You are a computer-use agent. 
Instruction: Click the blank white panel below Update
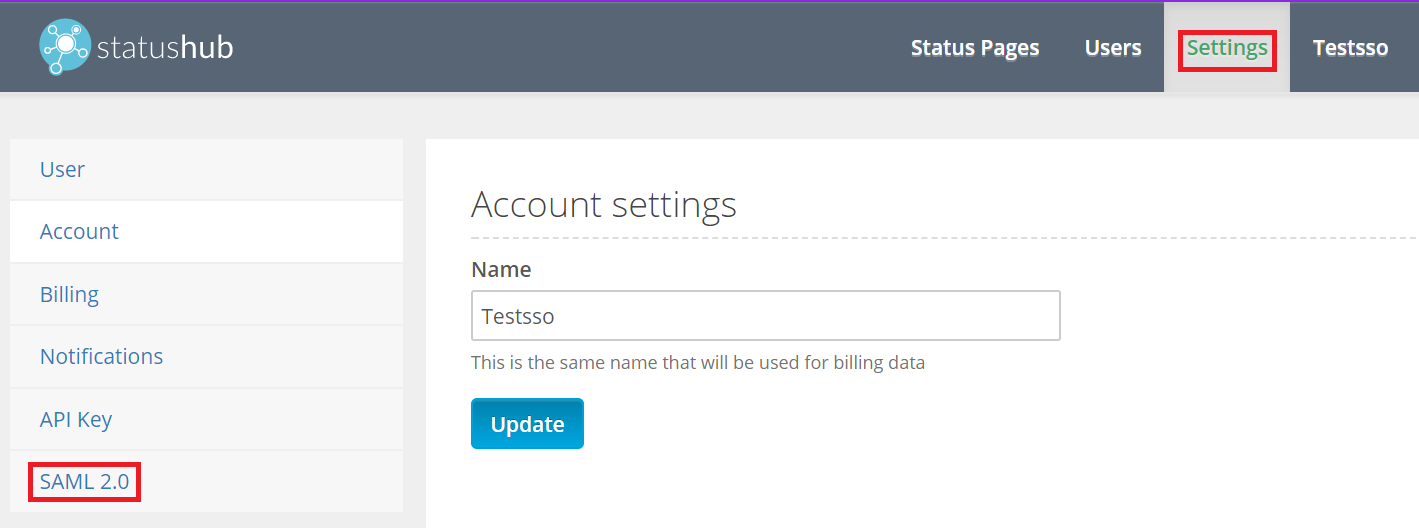click(x=900, y=490)
